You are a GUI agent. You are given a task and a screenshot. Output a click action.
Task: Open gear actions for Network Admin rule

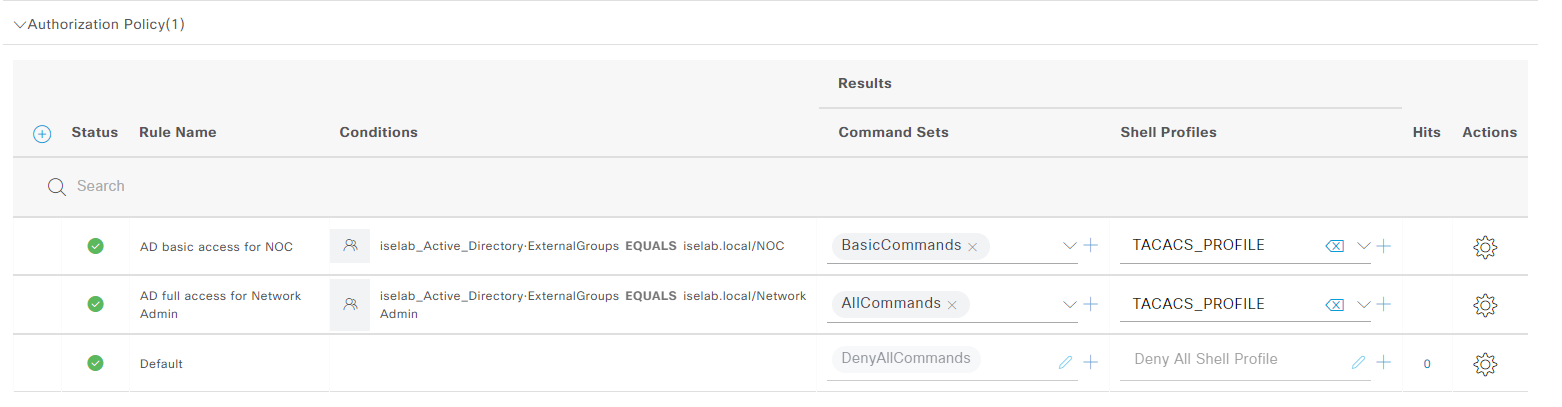(1485, 304)
